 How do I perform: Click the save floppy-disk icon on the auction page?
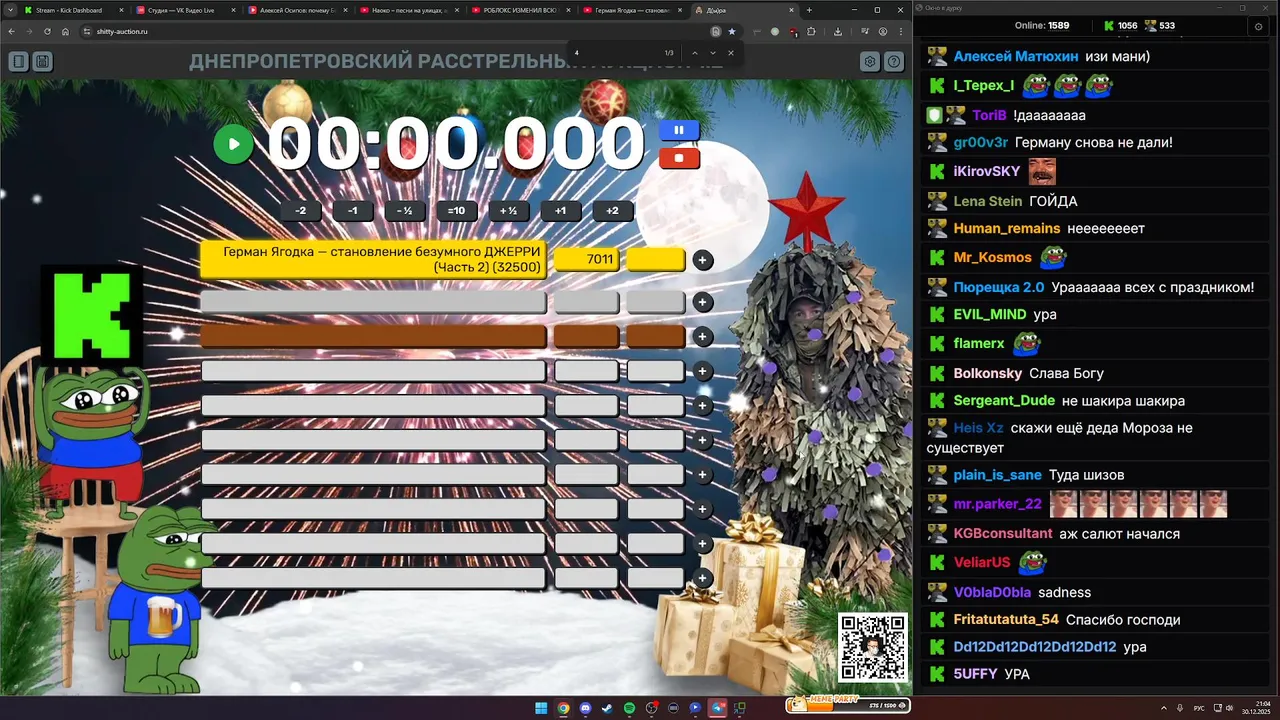(42, 62)
